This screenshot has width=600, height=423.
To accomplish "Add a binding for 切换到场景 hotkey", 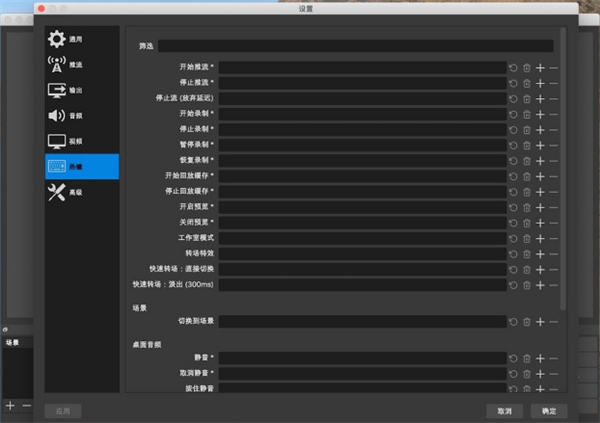I will [540, 322].
